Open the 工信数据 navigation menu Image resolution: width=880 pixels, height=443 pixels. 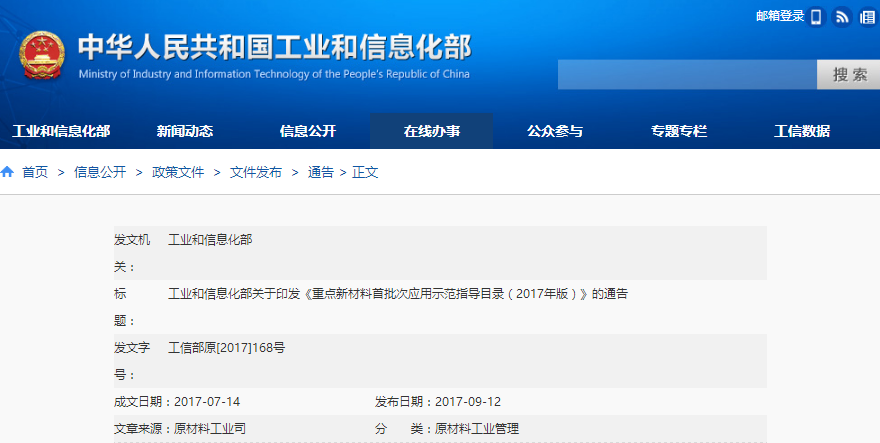(x=802, y=131)
